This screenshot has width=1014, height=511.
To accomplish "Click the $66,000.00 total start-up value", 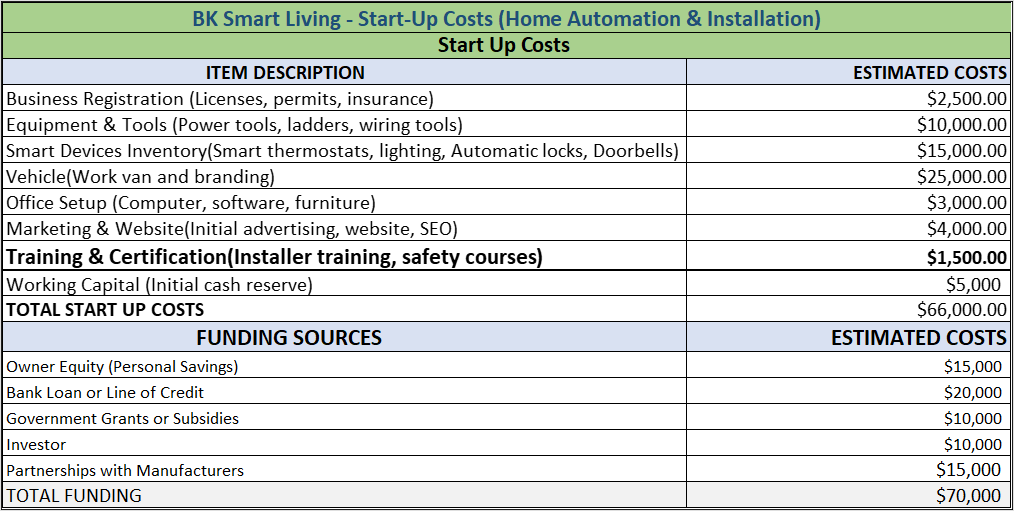I will pos(961,309).
